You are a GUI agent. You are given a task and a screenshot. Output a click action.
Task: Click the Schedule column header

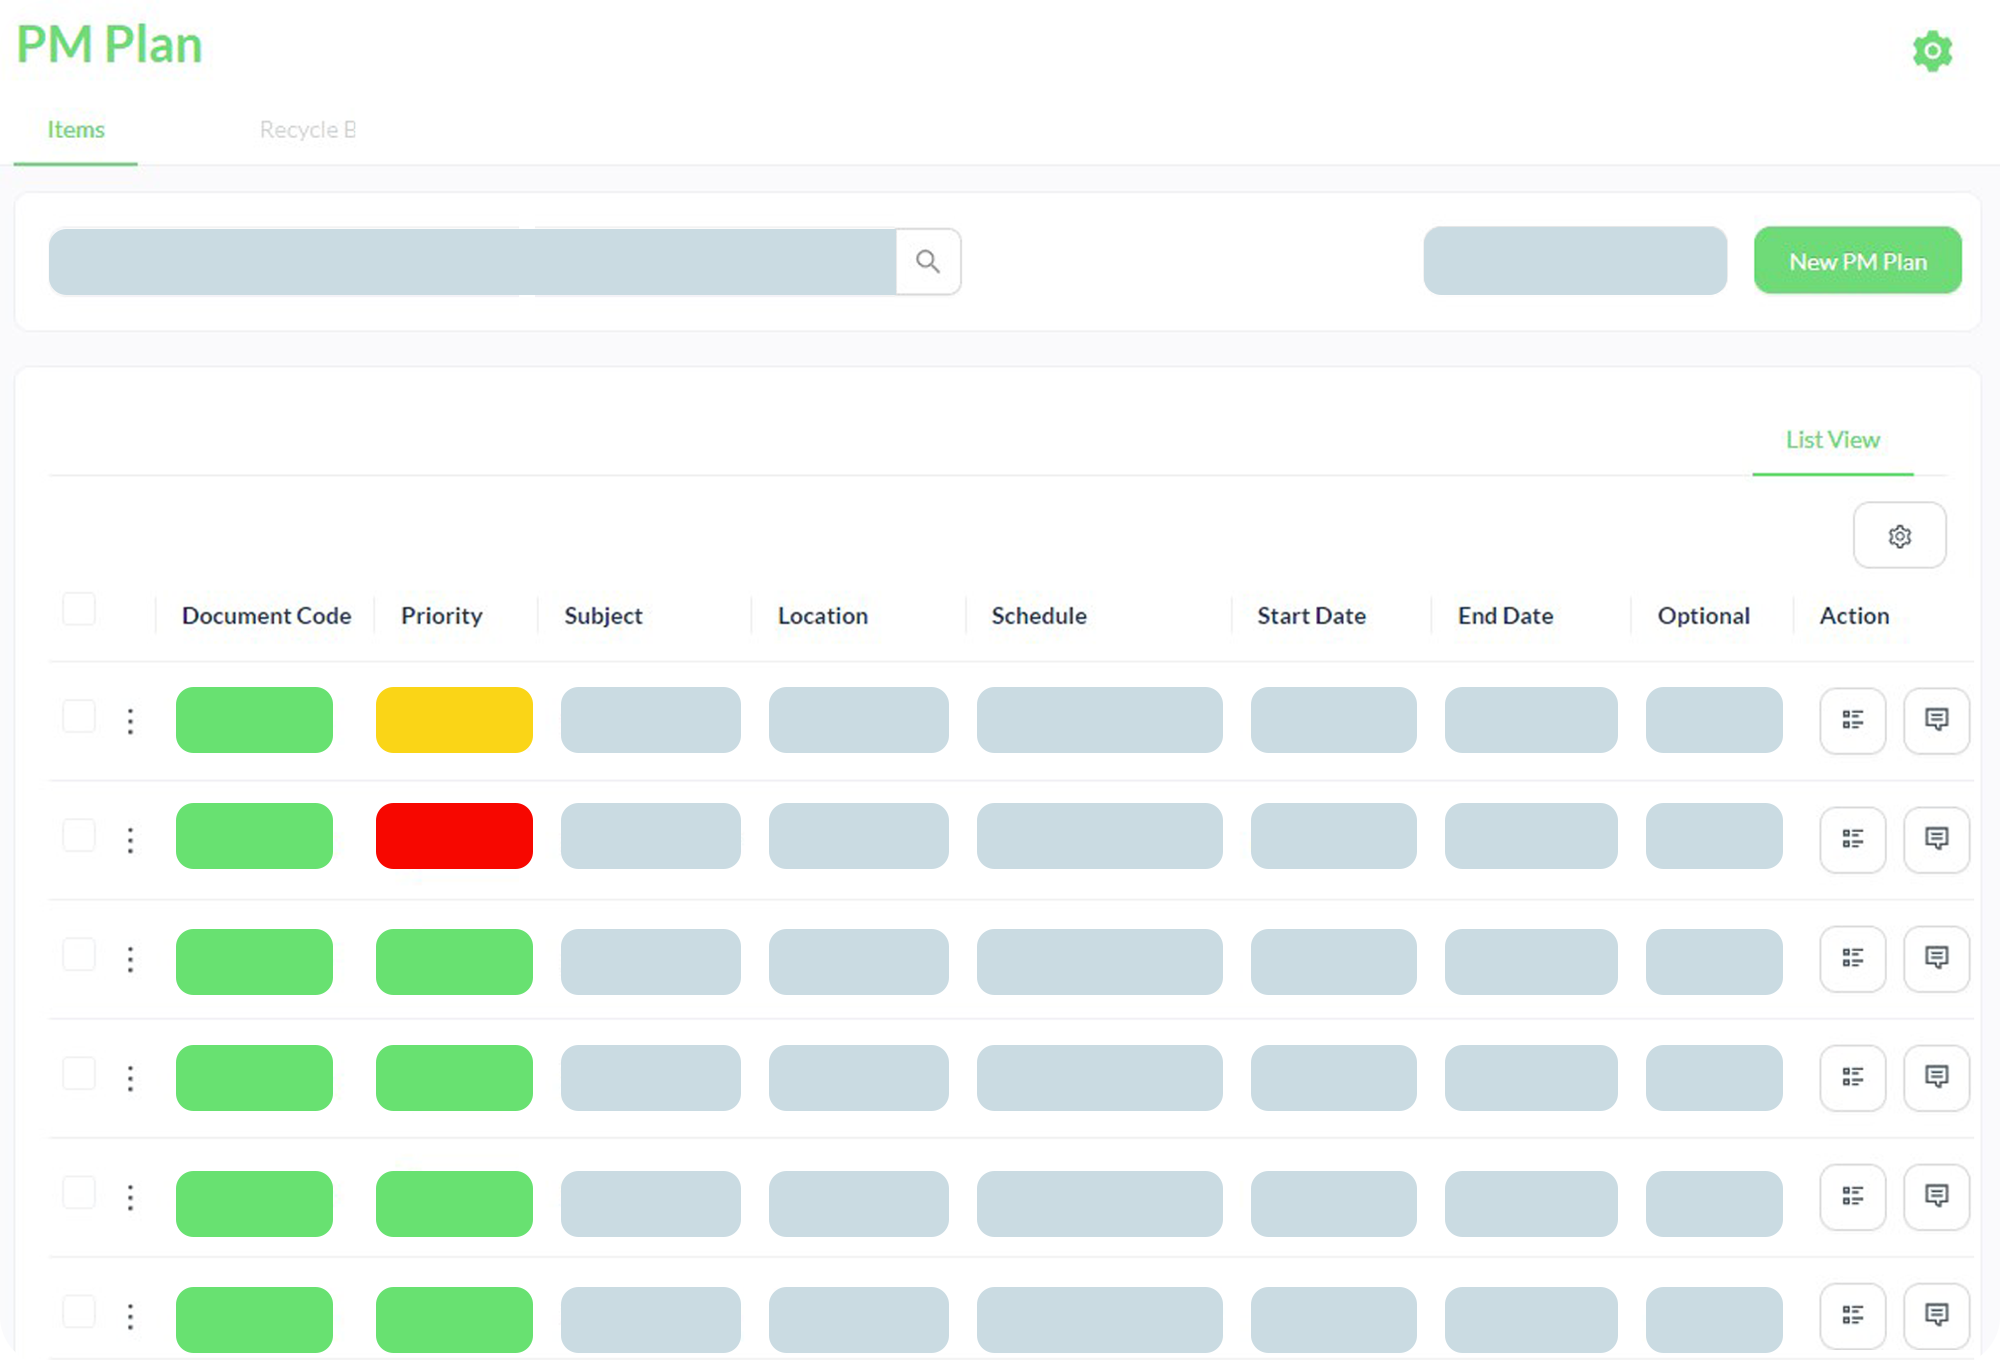pos(1039,616)
